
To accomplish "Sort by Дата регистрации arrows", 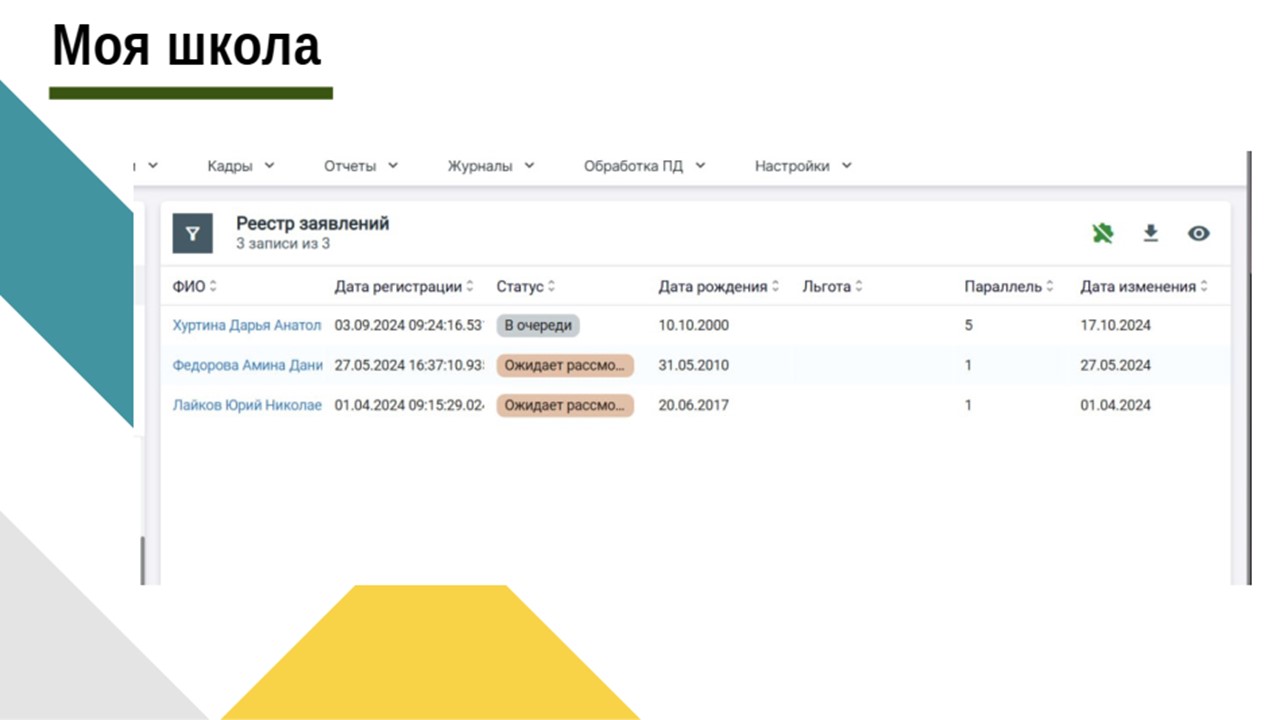I will (470, 287).
